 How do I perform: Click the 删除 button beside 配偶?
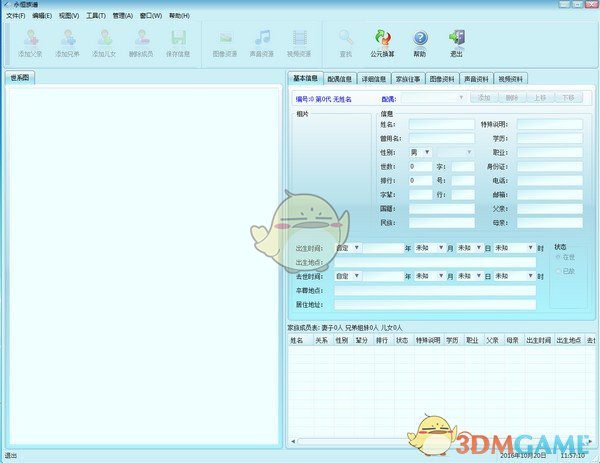pyautogui.click(x=512, y=98)
